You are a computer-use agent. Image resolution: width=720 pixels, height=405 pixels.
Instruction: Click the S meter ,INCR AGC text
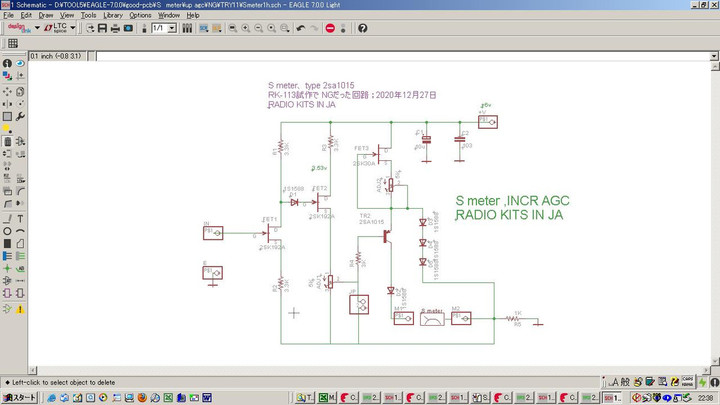pos(511,200)
